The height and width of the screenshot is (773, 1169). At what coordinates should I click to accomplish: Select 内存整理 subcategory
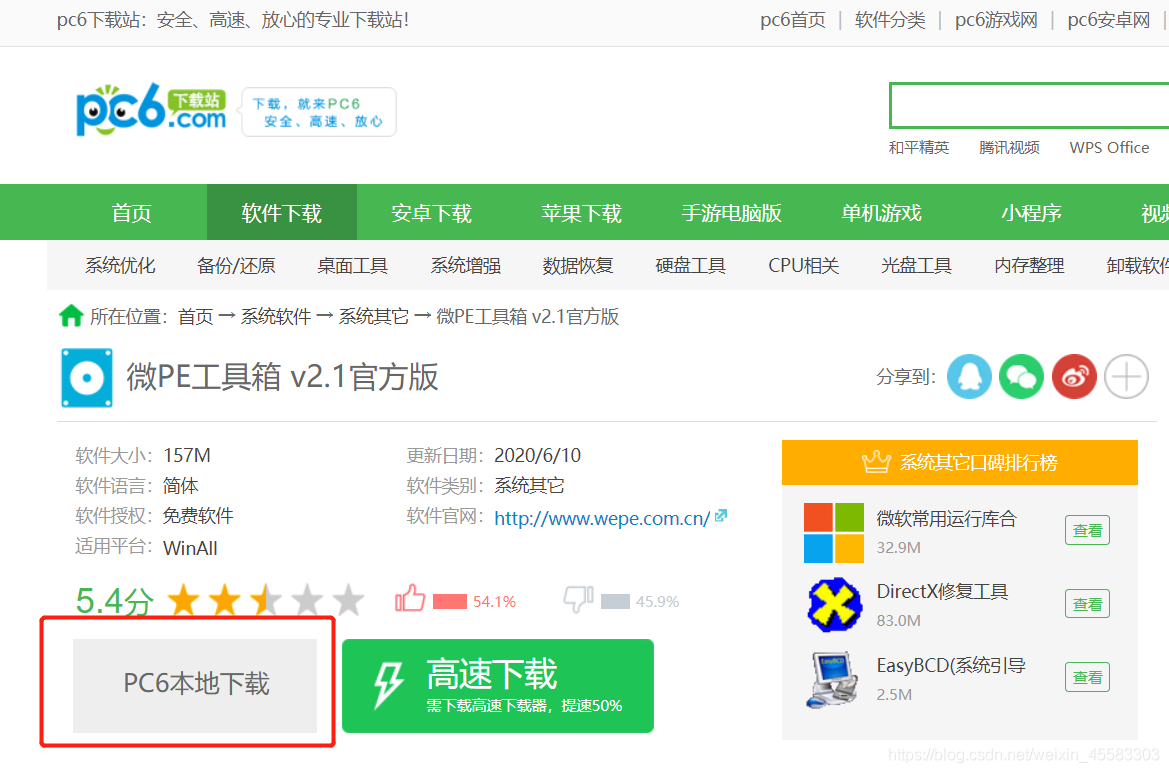click(1029, 265)
